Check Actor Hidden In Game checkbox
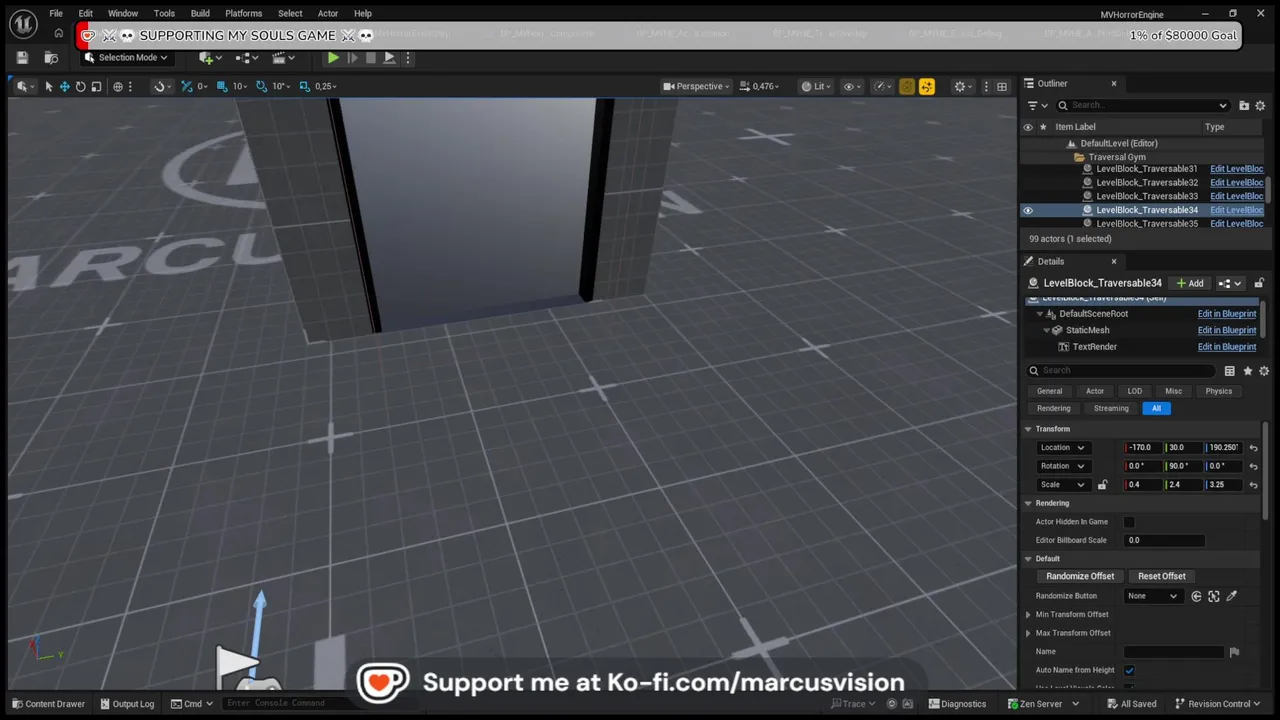Image resolution: width=1280 pixels, height=720 pixels. click(1129, 522)
